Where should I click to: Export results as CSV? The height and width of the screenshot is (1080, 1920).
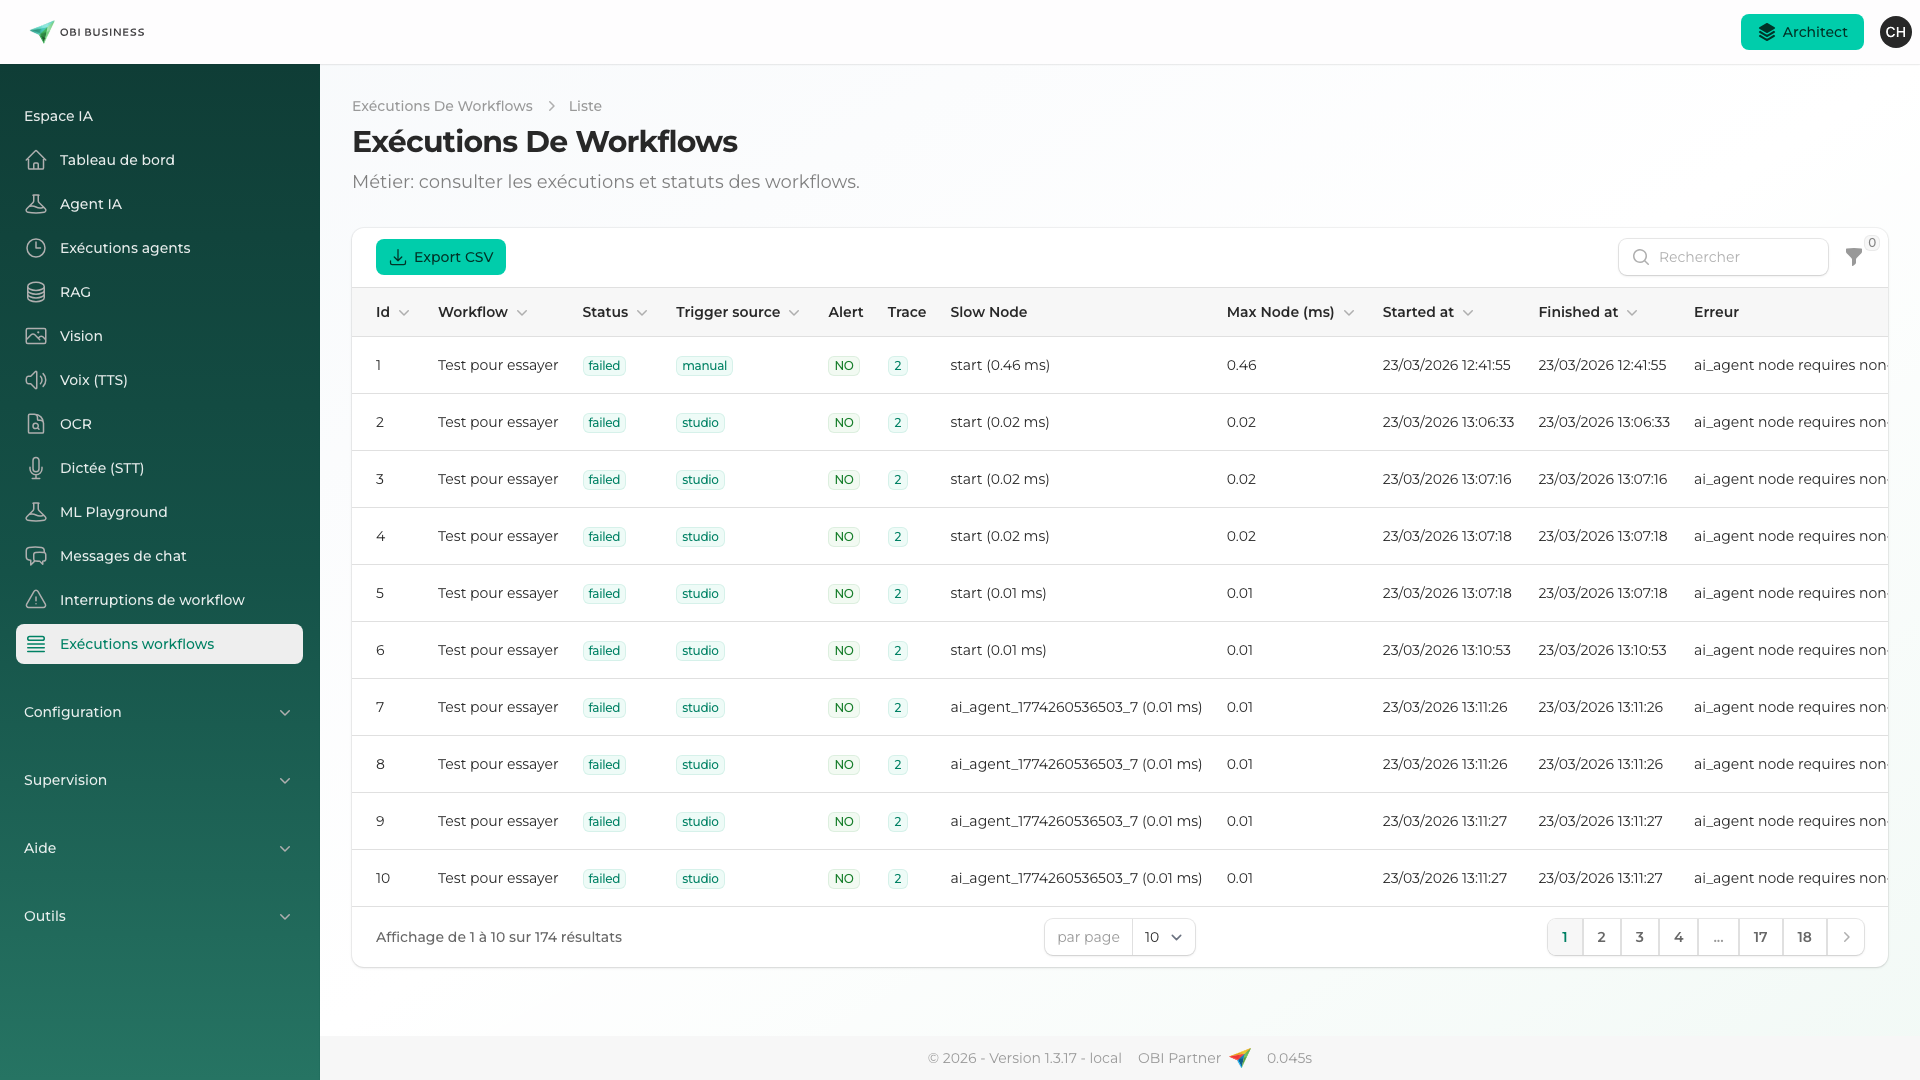pyautogui.click(x=440, y=257)
